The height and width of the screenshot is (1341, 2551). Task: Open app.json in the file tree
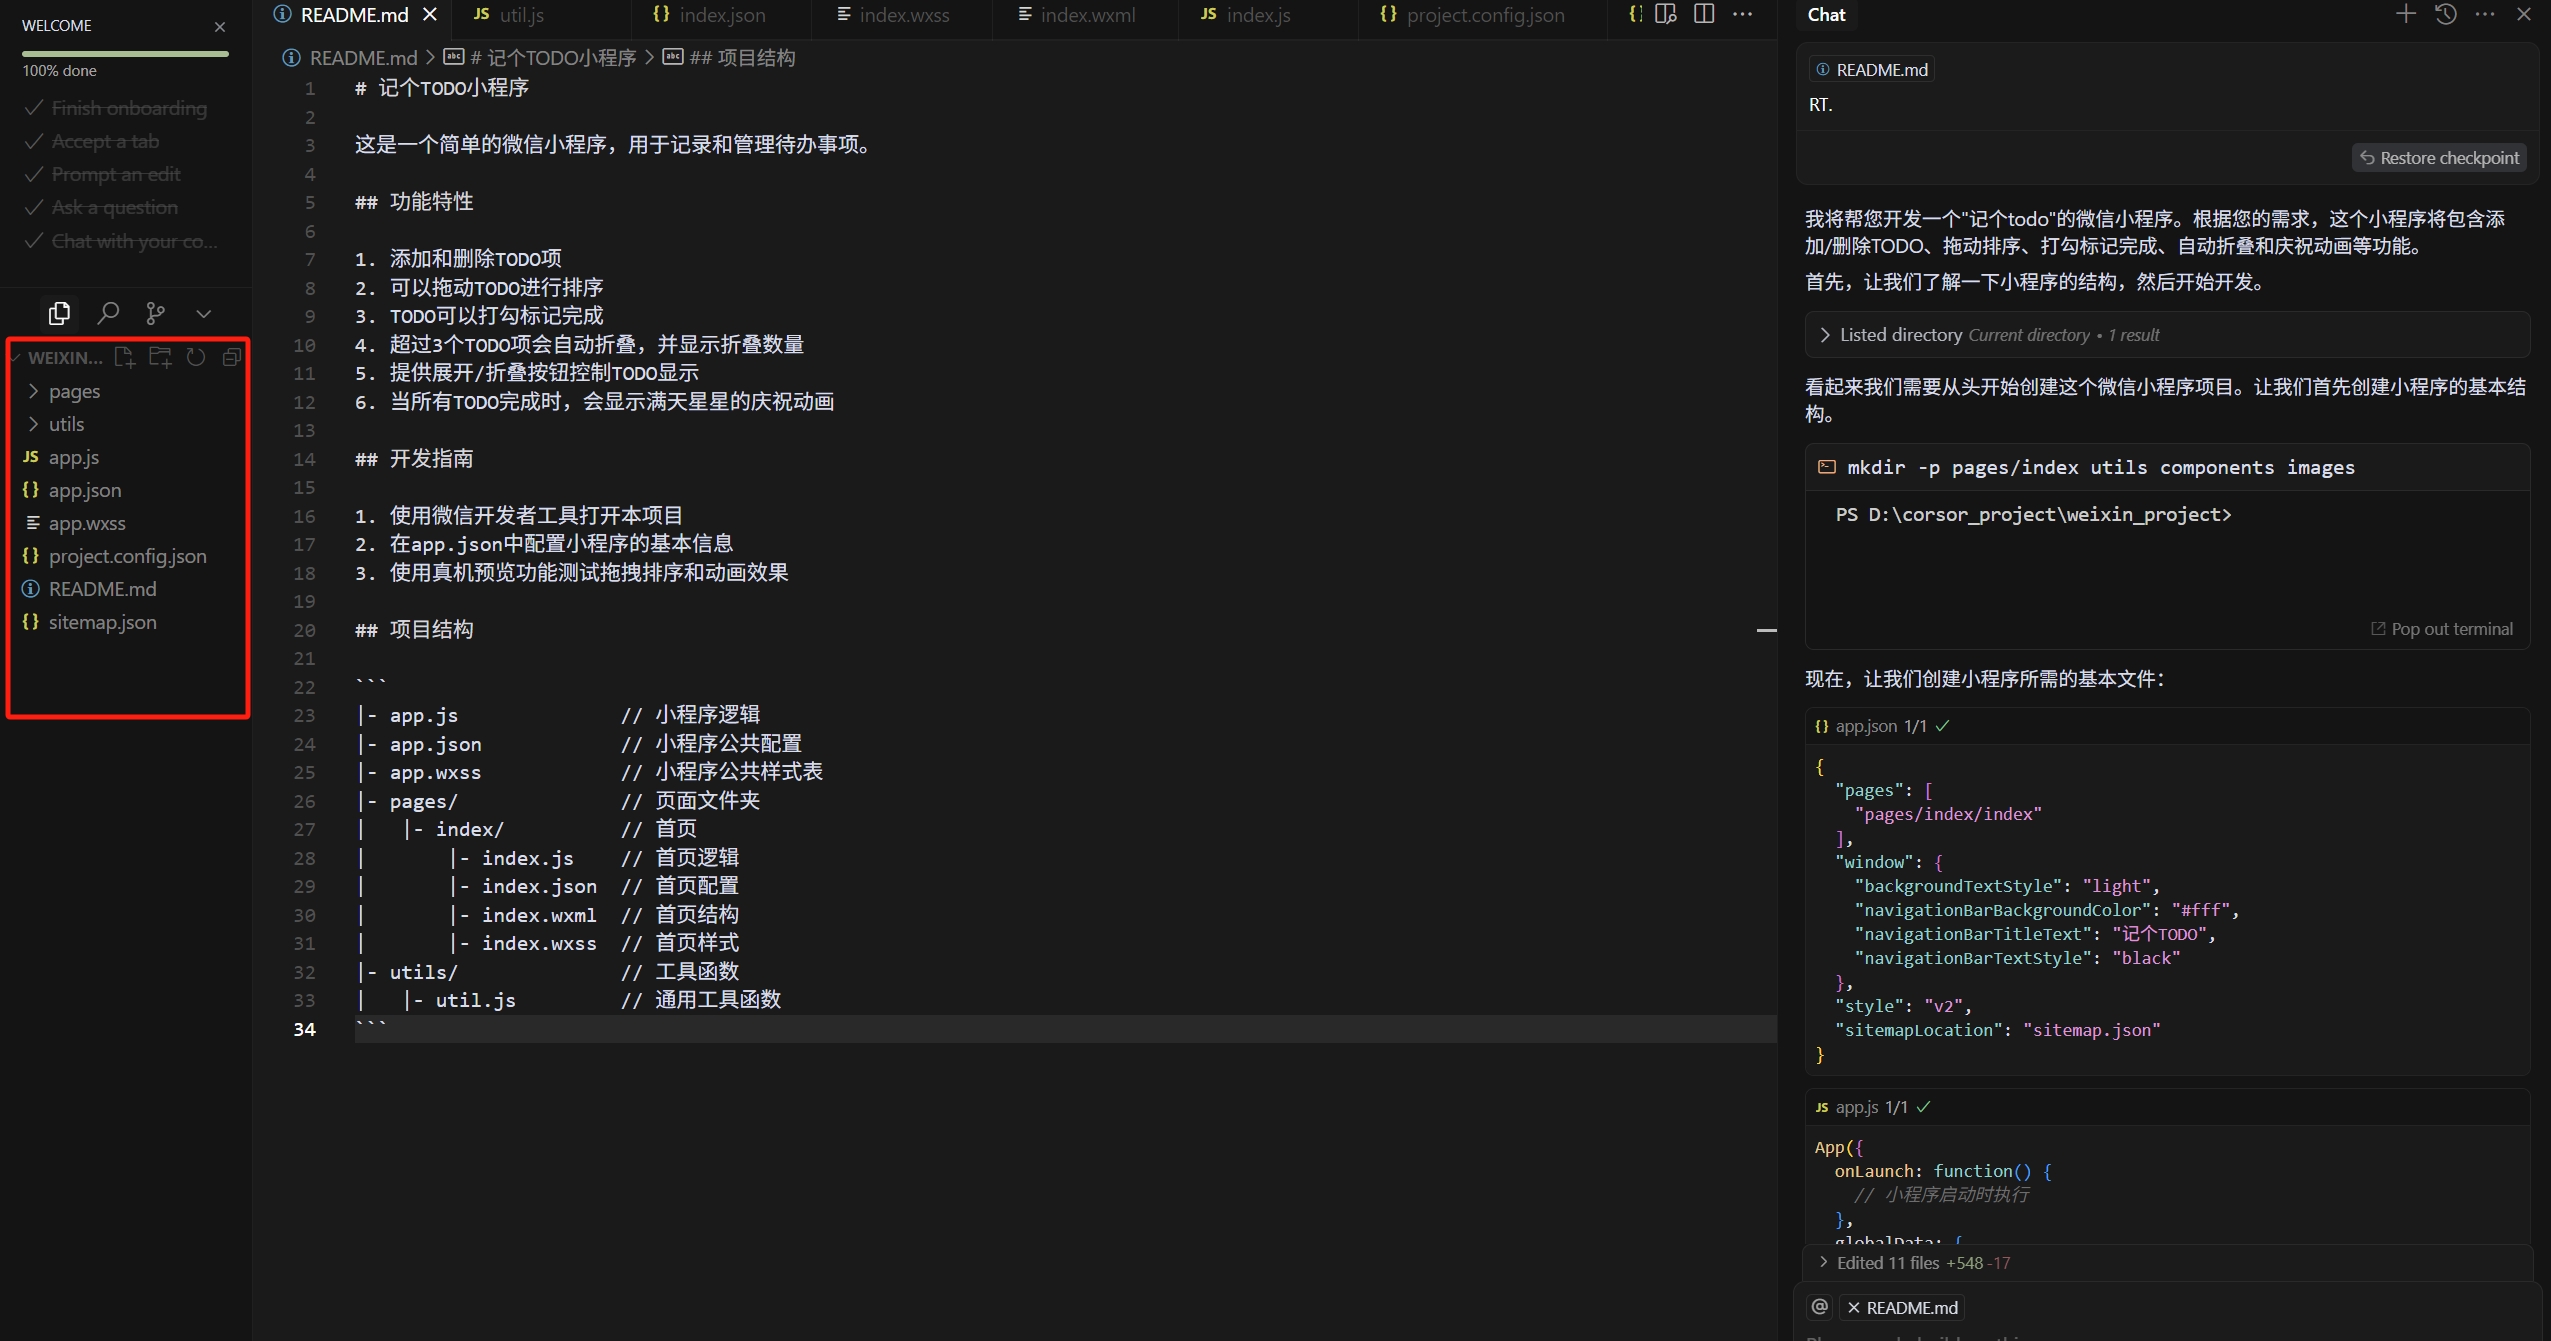[85, 490]
